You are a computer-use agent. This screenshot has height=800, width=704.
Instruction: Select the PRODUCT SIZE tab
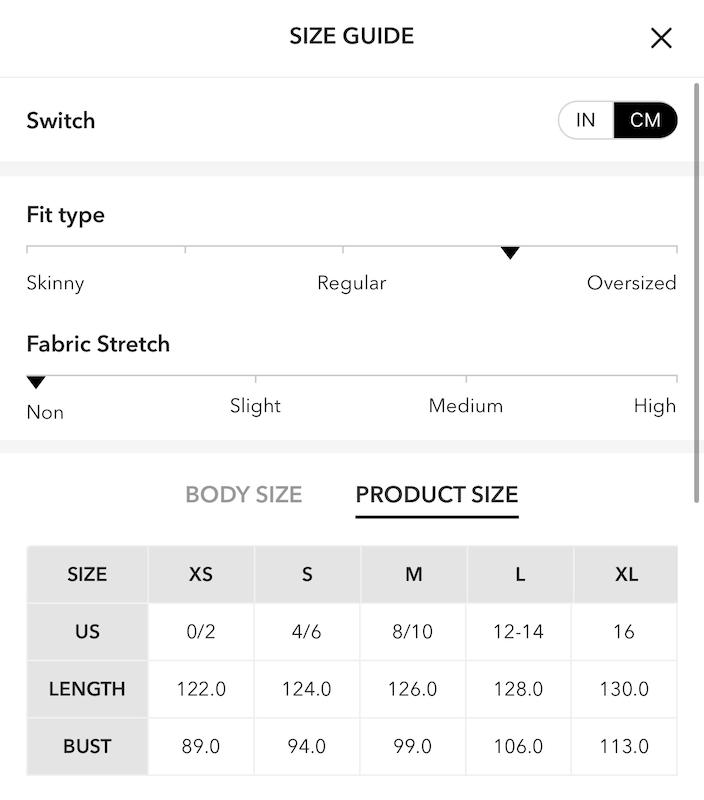click(x=437, y=494)
